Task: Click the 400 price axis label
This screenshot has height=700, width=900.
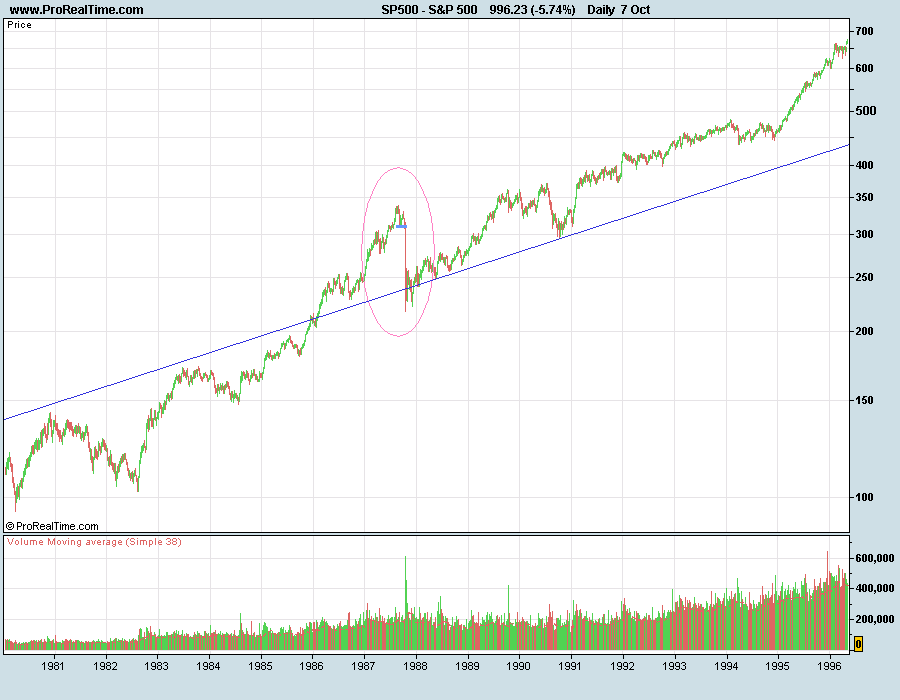Action: [x=864, y=165]
